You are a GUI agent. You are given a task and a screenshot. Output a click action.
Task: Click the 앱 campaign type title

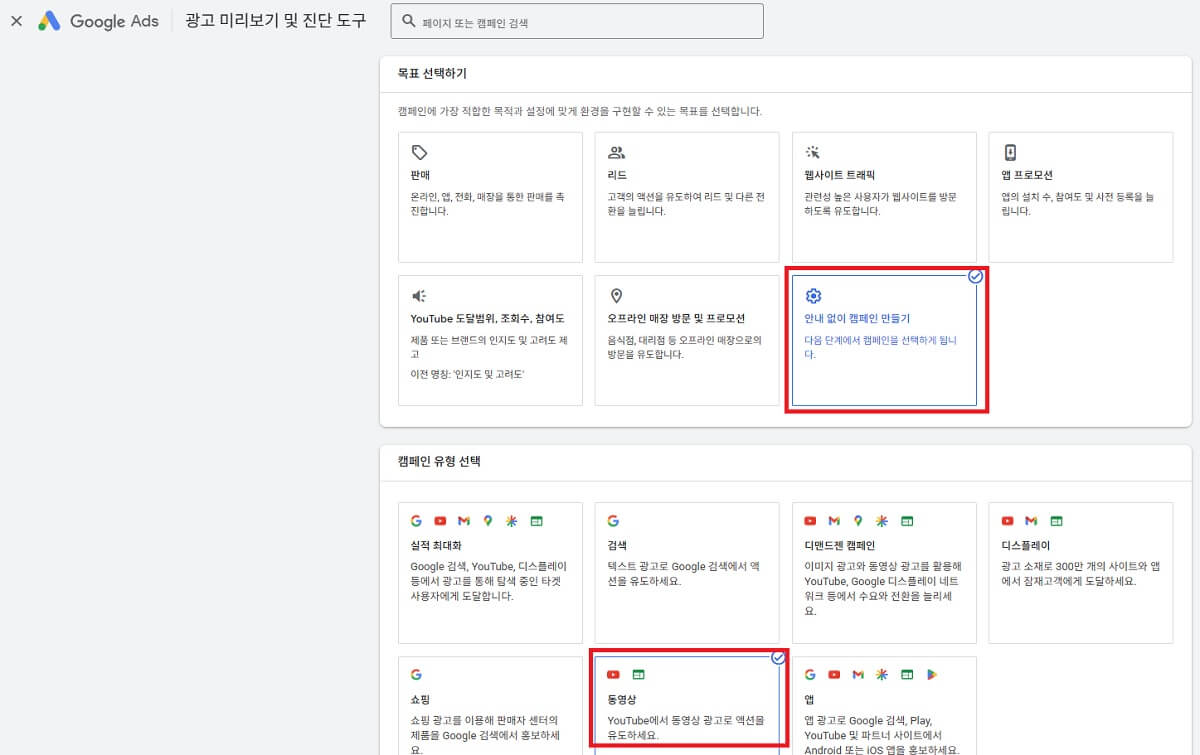810,699
